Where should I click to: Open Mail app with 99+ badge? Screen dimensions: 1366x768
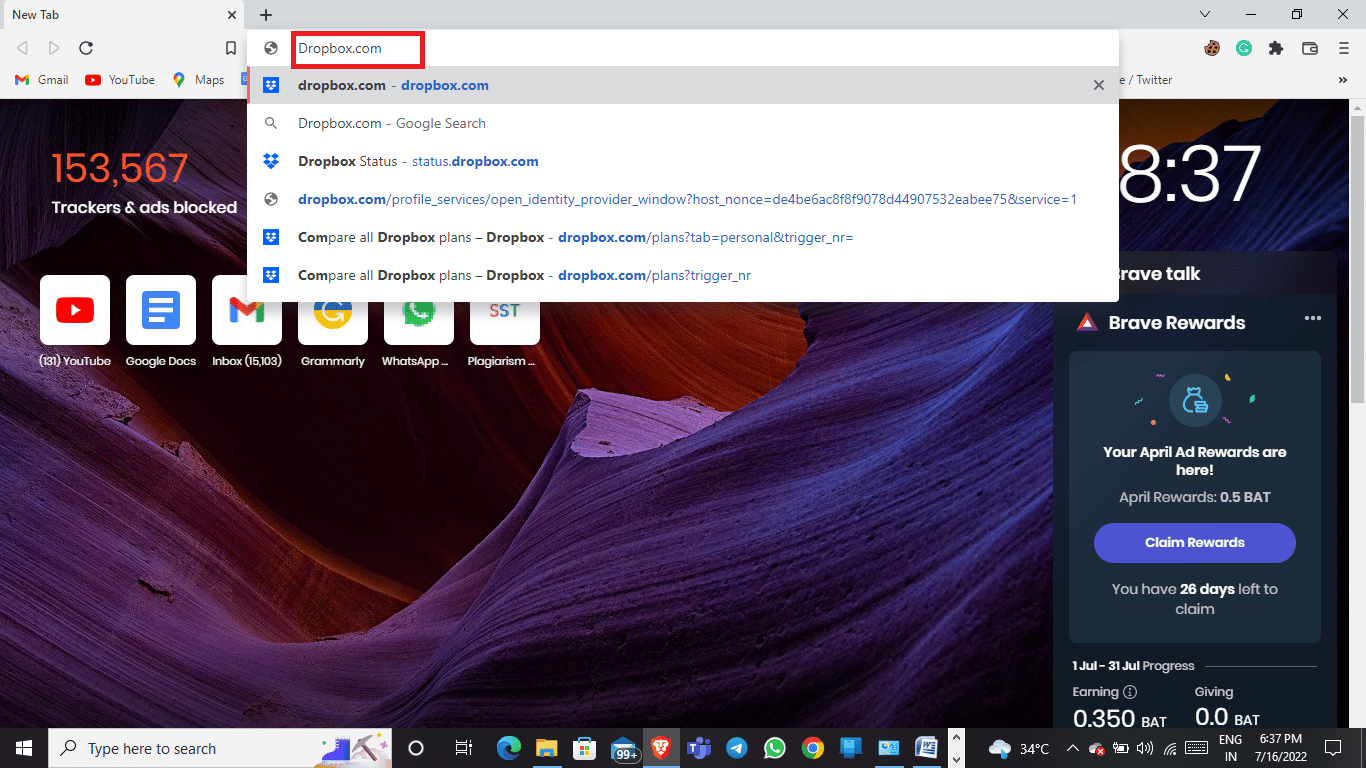click(x=624, y=748)
